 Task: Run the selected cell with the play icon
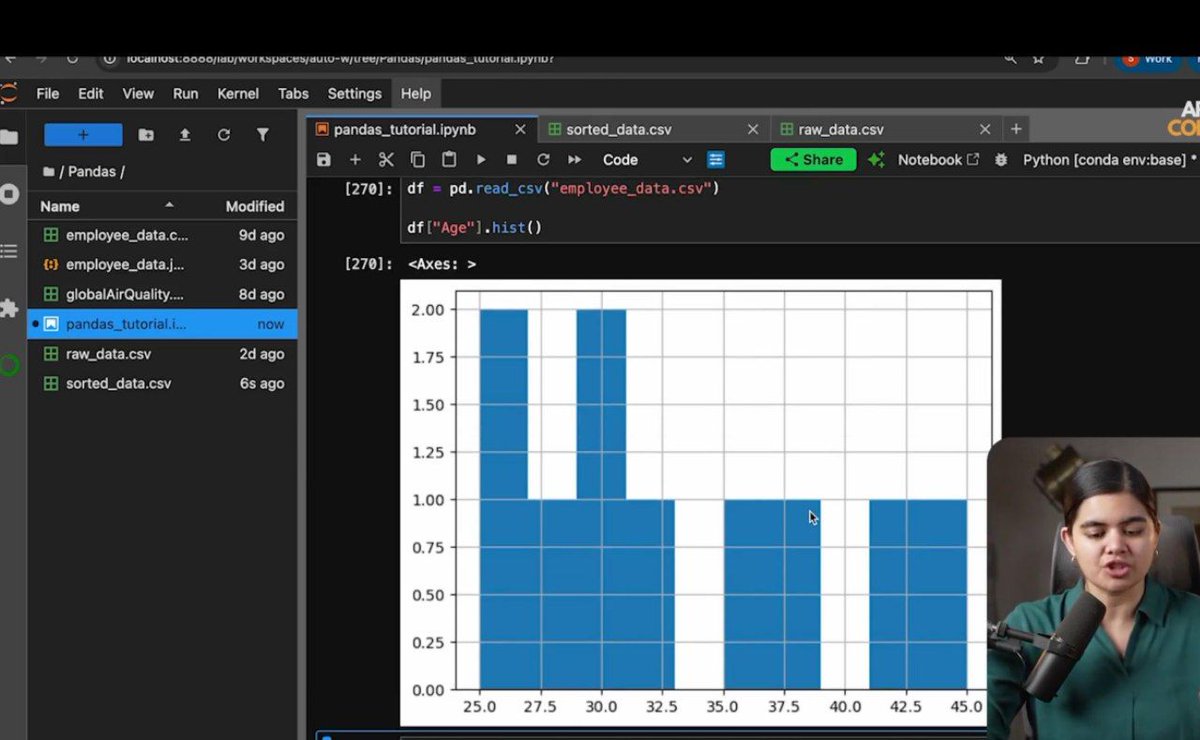point(481,160)
